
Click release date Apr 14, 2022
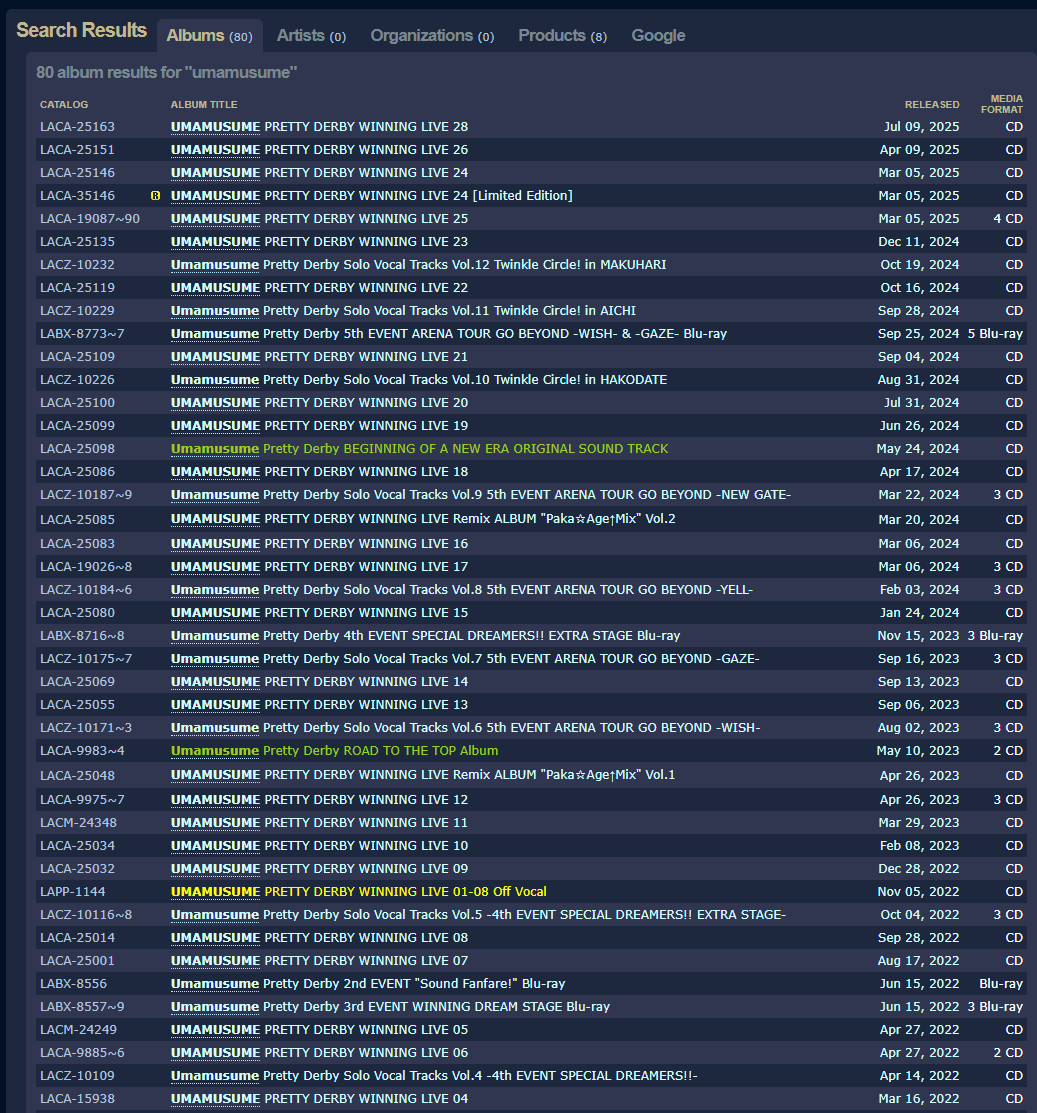tap(920, 1076)
